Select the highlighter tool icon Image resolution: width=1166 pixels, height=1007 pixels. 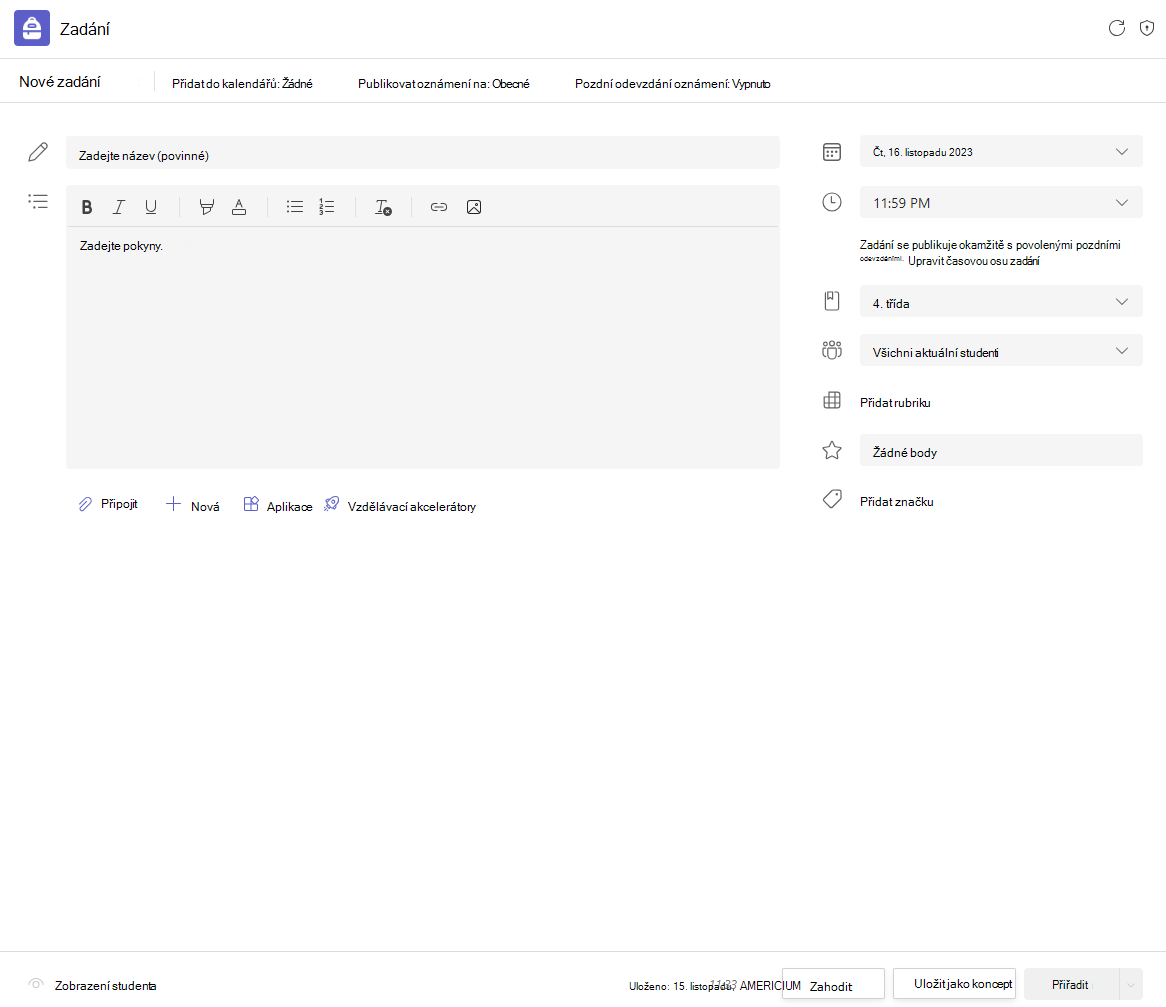[x=207, y=207]
